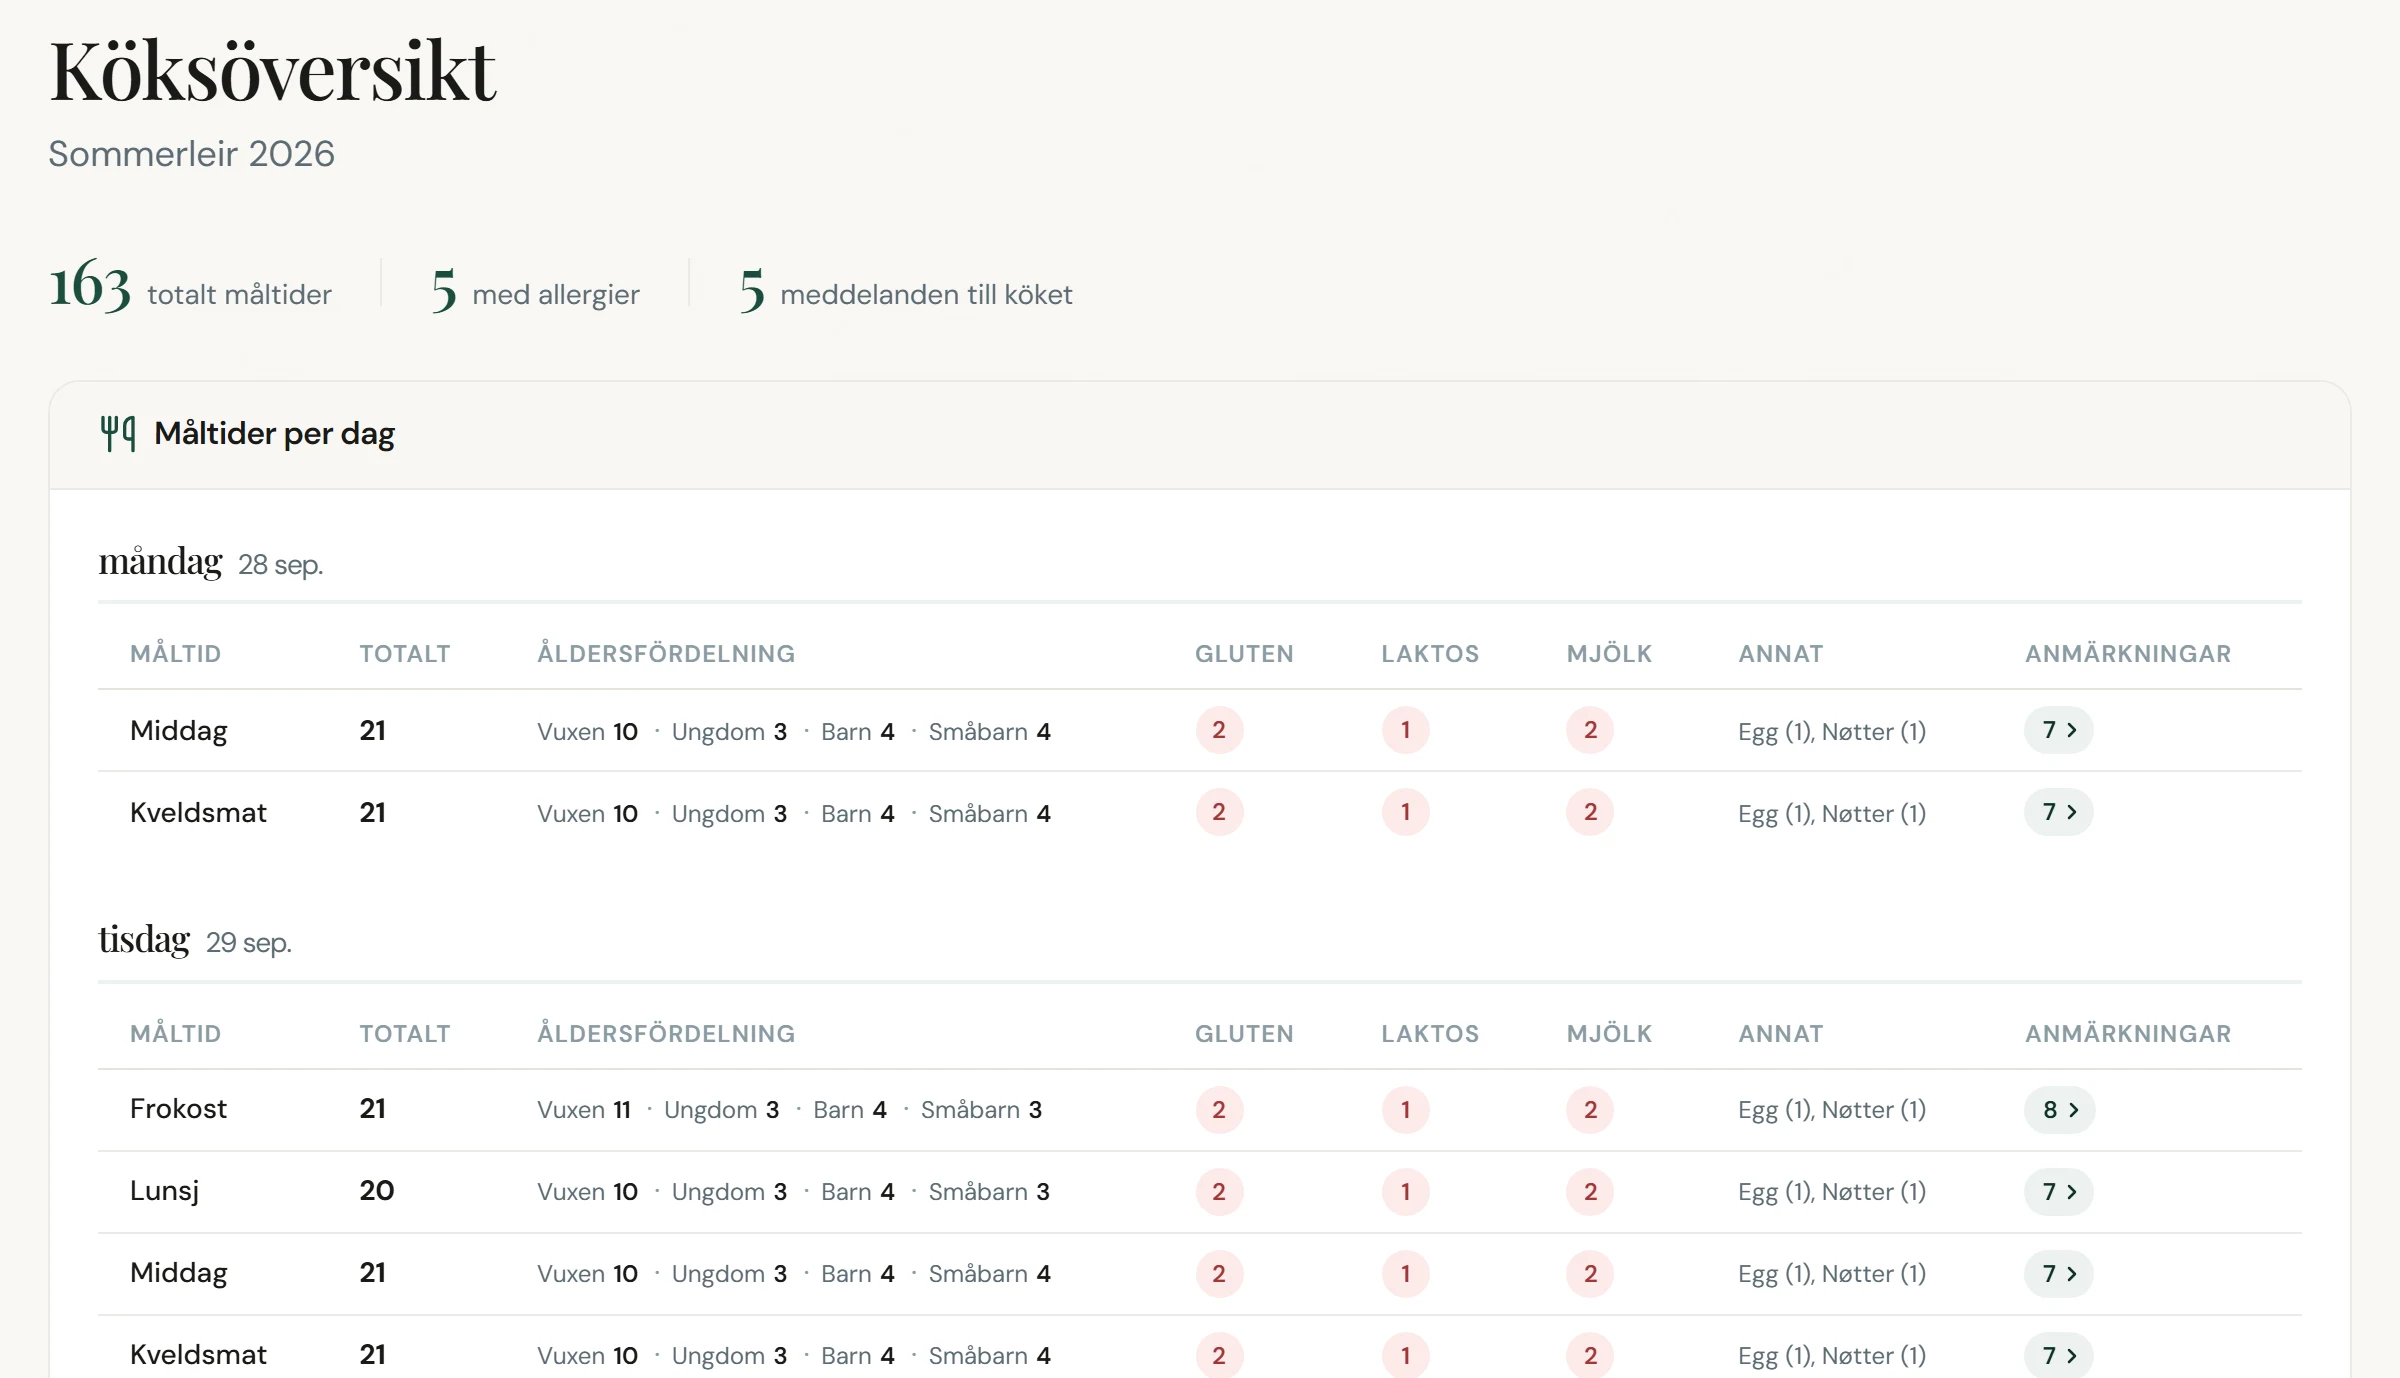Click the Kveldsmat meal name under måndag
2400x1378 pixels.
coord(198,812)
